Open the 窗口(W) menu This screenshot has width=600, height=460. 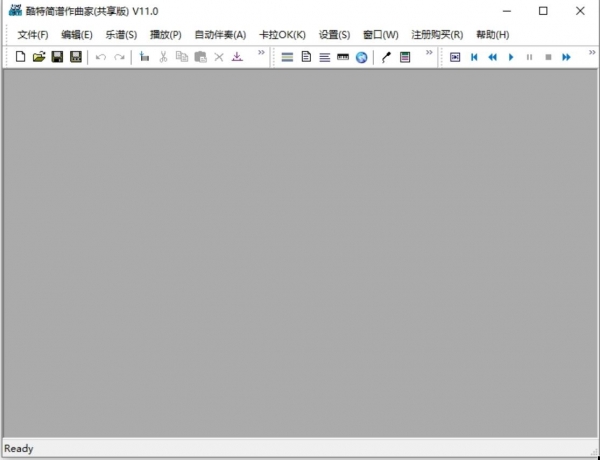[x=381, y=35]
